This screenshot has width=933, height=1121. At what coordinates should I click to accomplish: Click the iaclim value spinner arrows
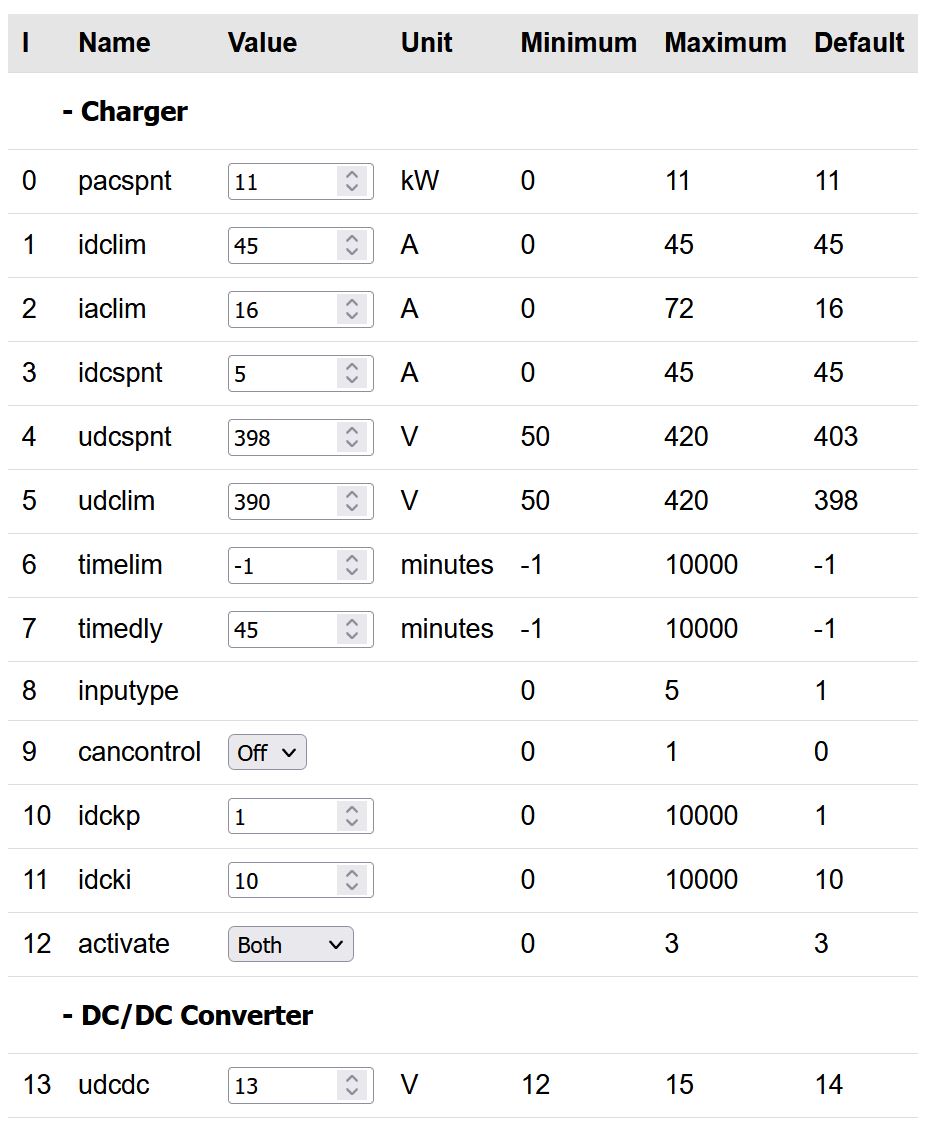pyautogui.click(x=351, y=309)
